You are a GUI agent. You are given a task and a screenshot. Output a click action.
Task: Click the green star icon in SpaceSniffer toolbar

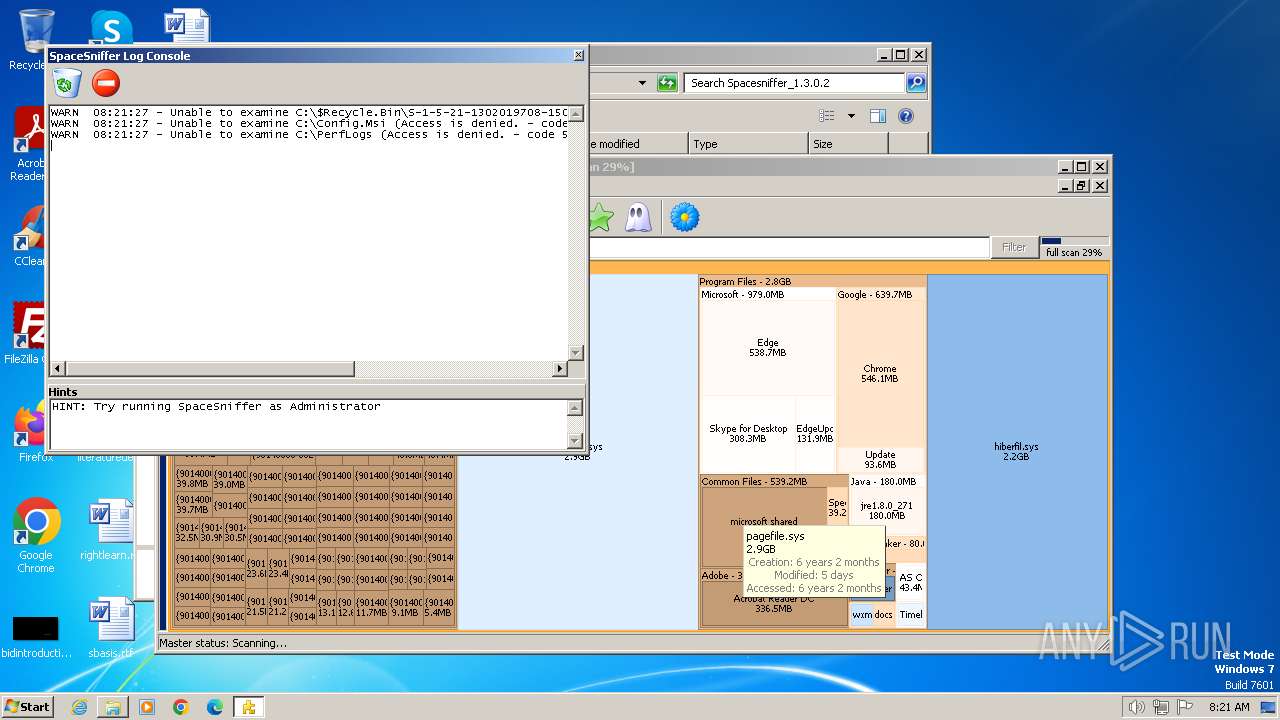point(600,217)
